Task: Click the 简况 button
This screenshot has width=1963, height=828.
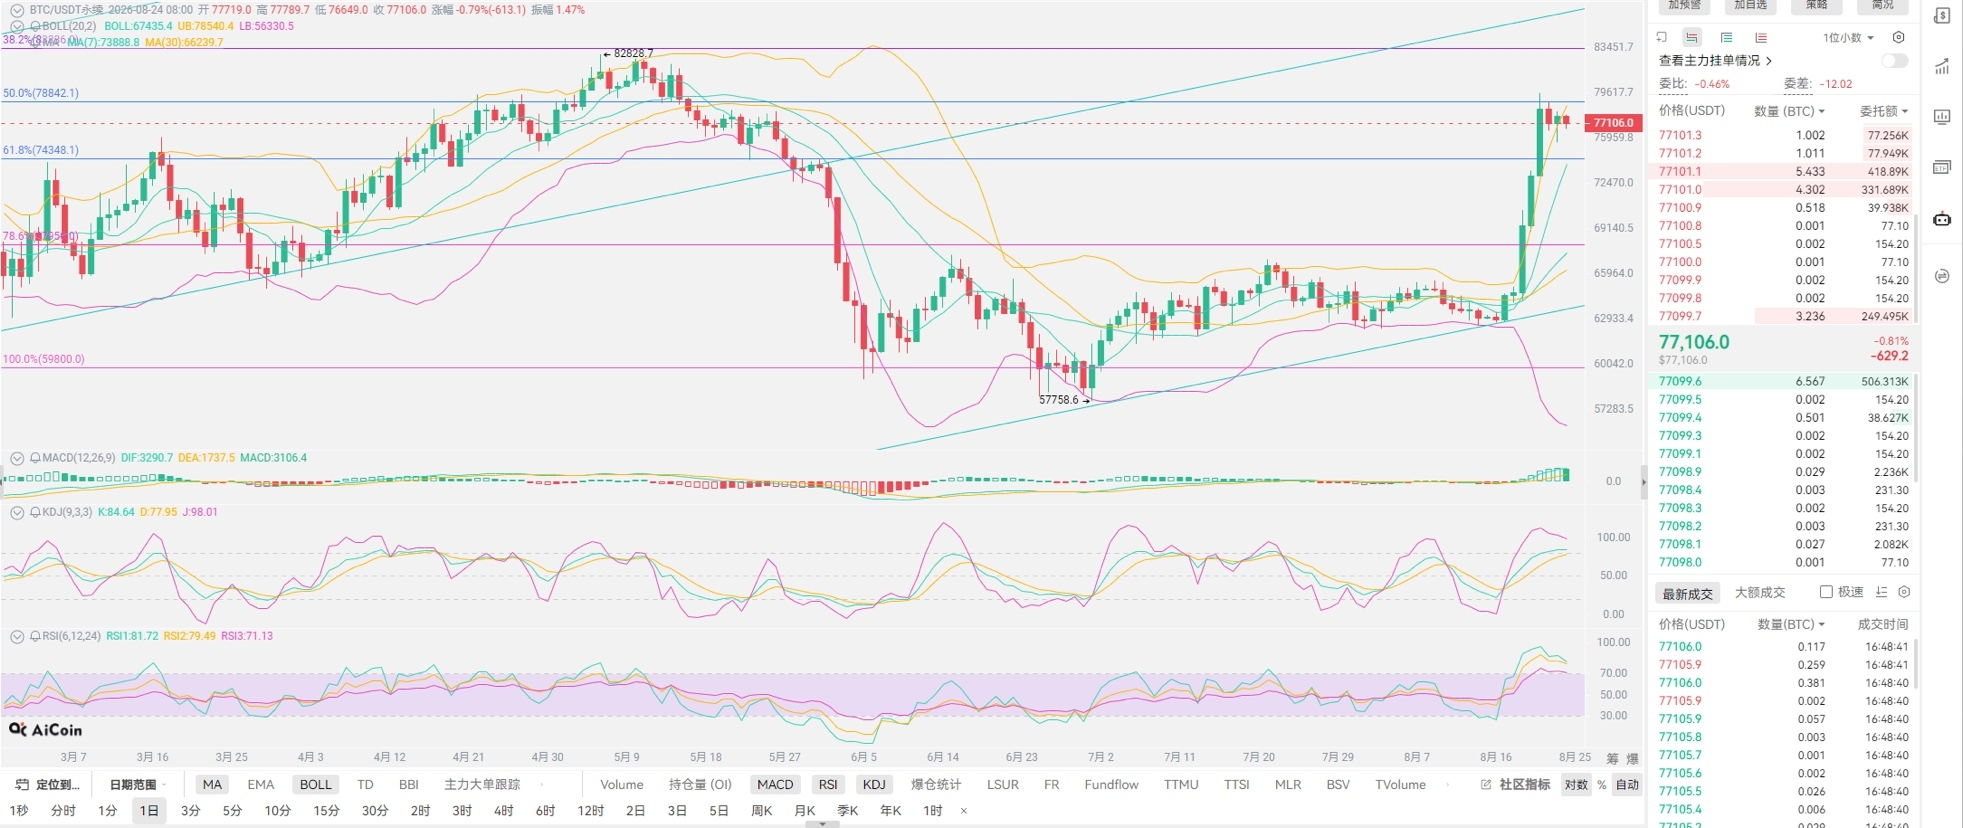Action: [1883, 5]
